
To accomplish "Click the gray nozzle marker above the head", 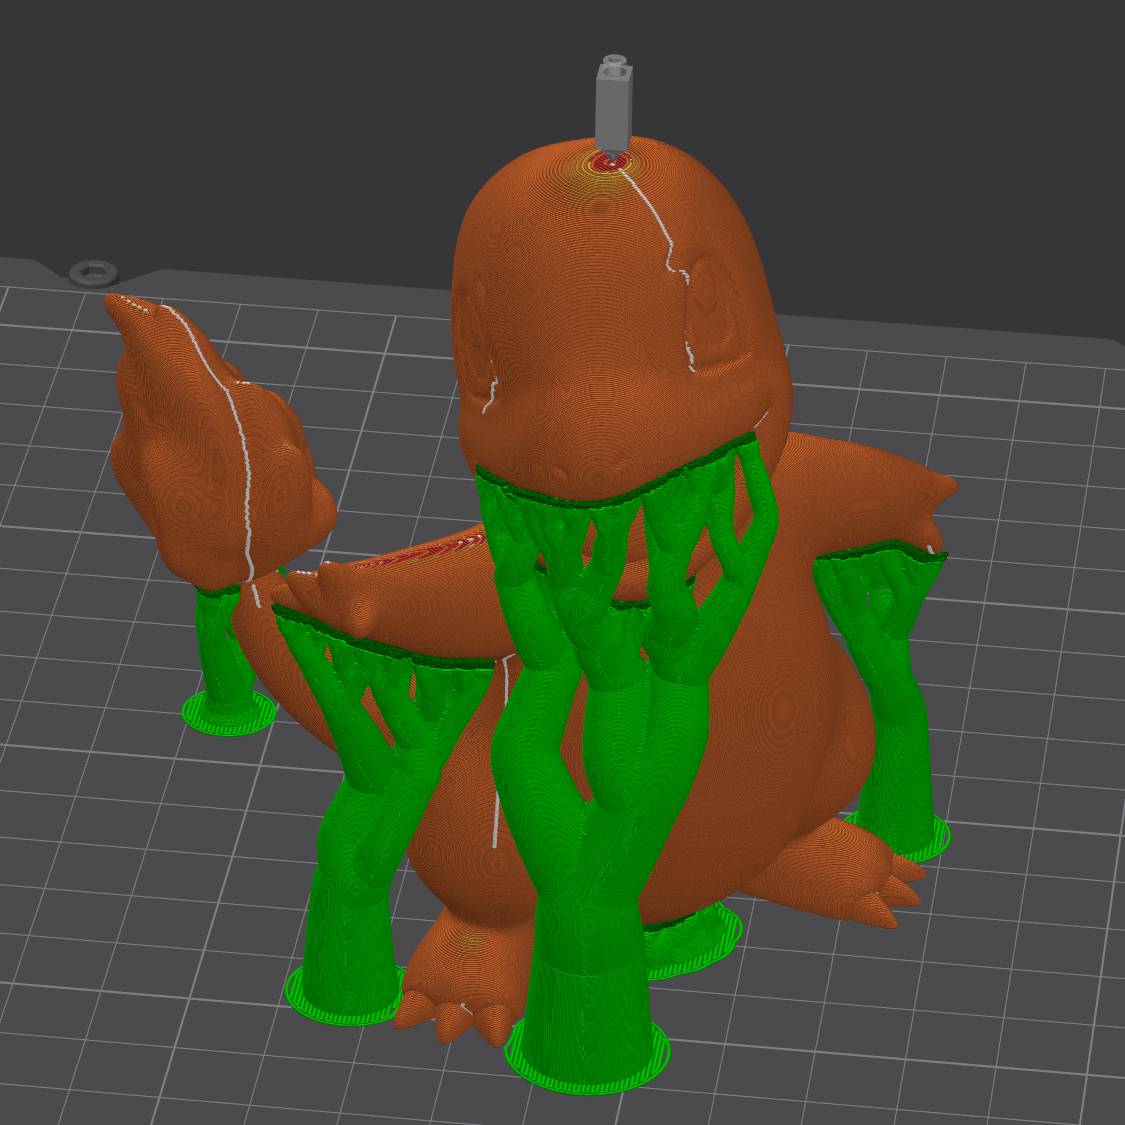I will [611, 105].
